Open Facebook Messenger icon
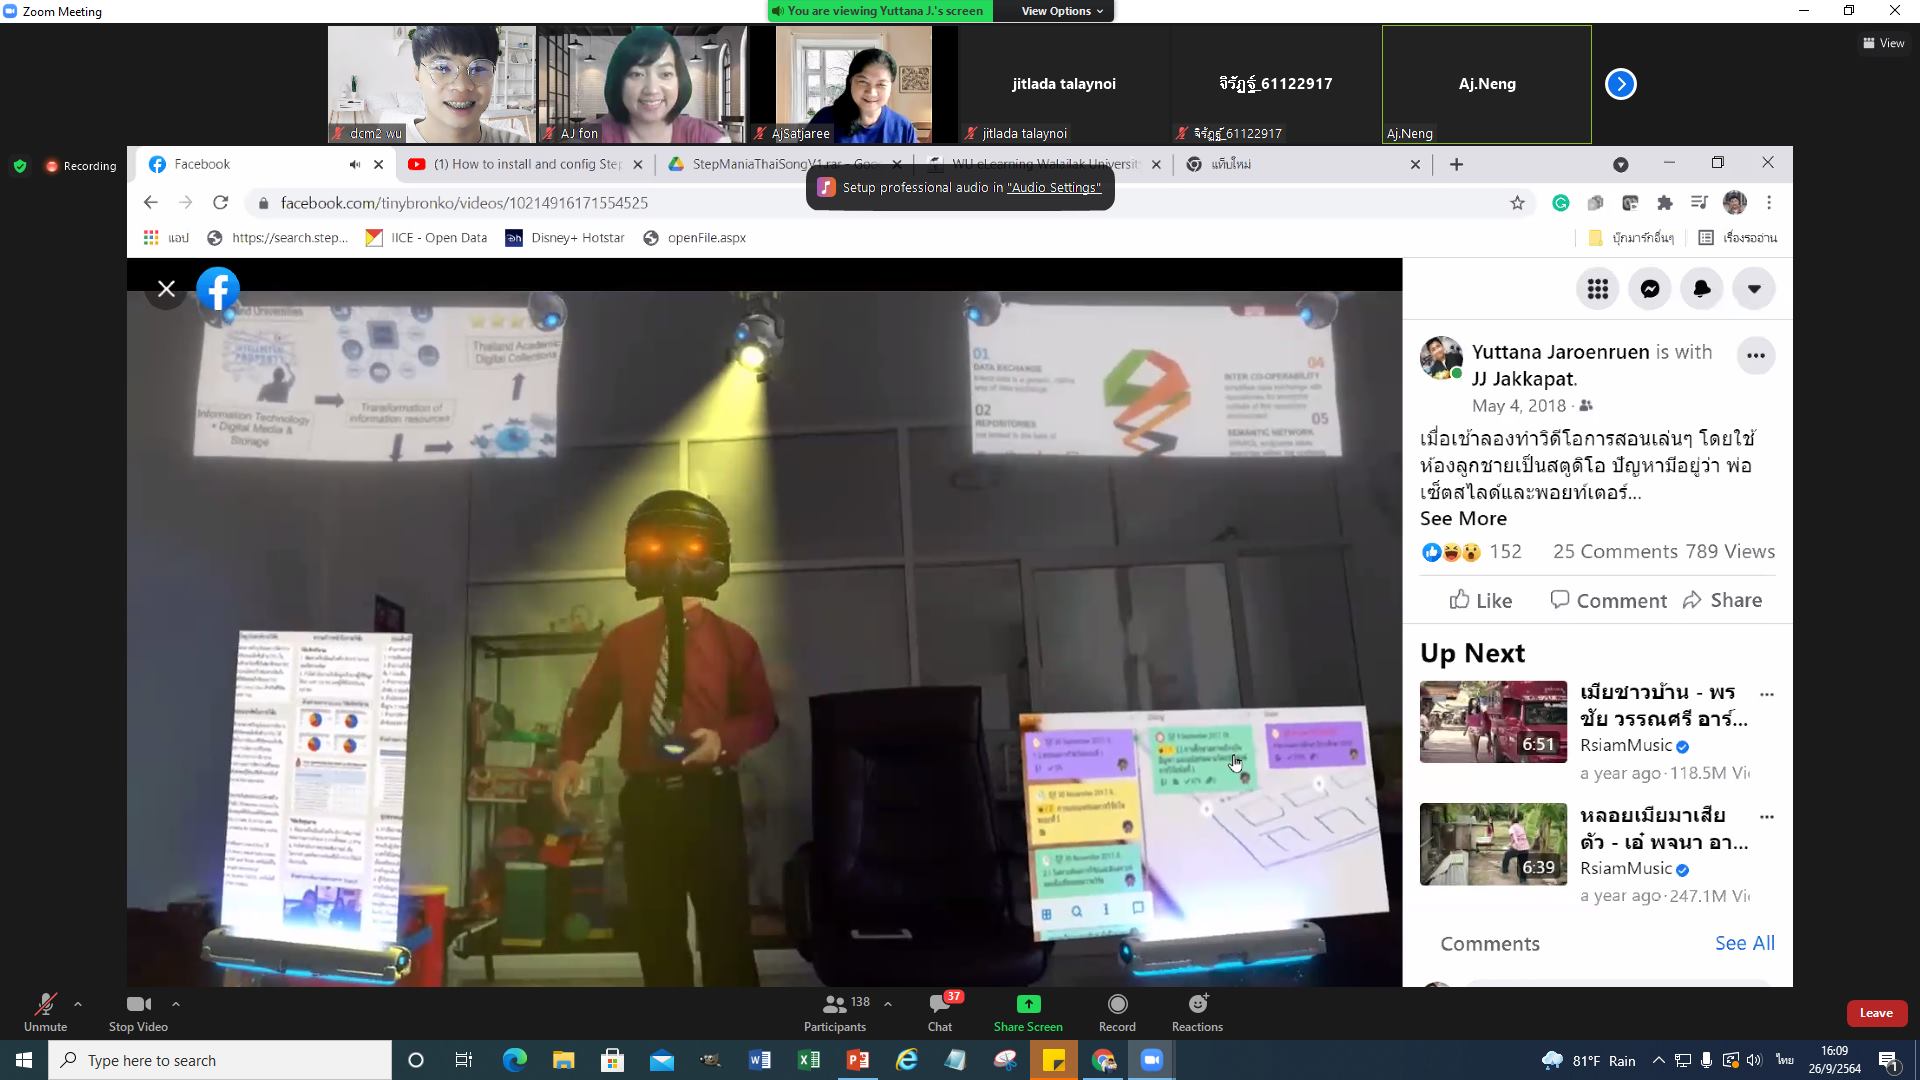1920x1080 pixels. 1650,289
